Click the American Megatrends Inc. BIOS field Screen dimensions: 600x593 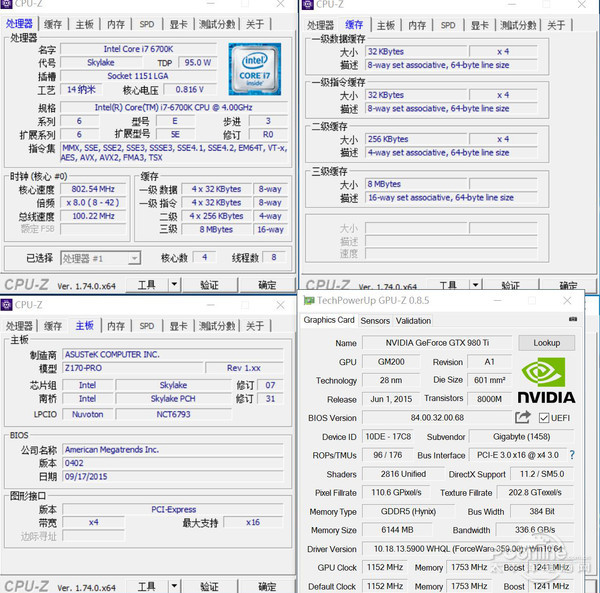pyautogui.click(x=173, y=449)
